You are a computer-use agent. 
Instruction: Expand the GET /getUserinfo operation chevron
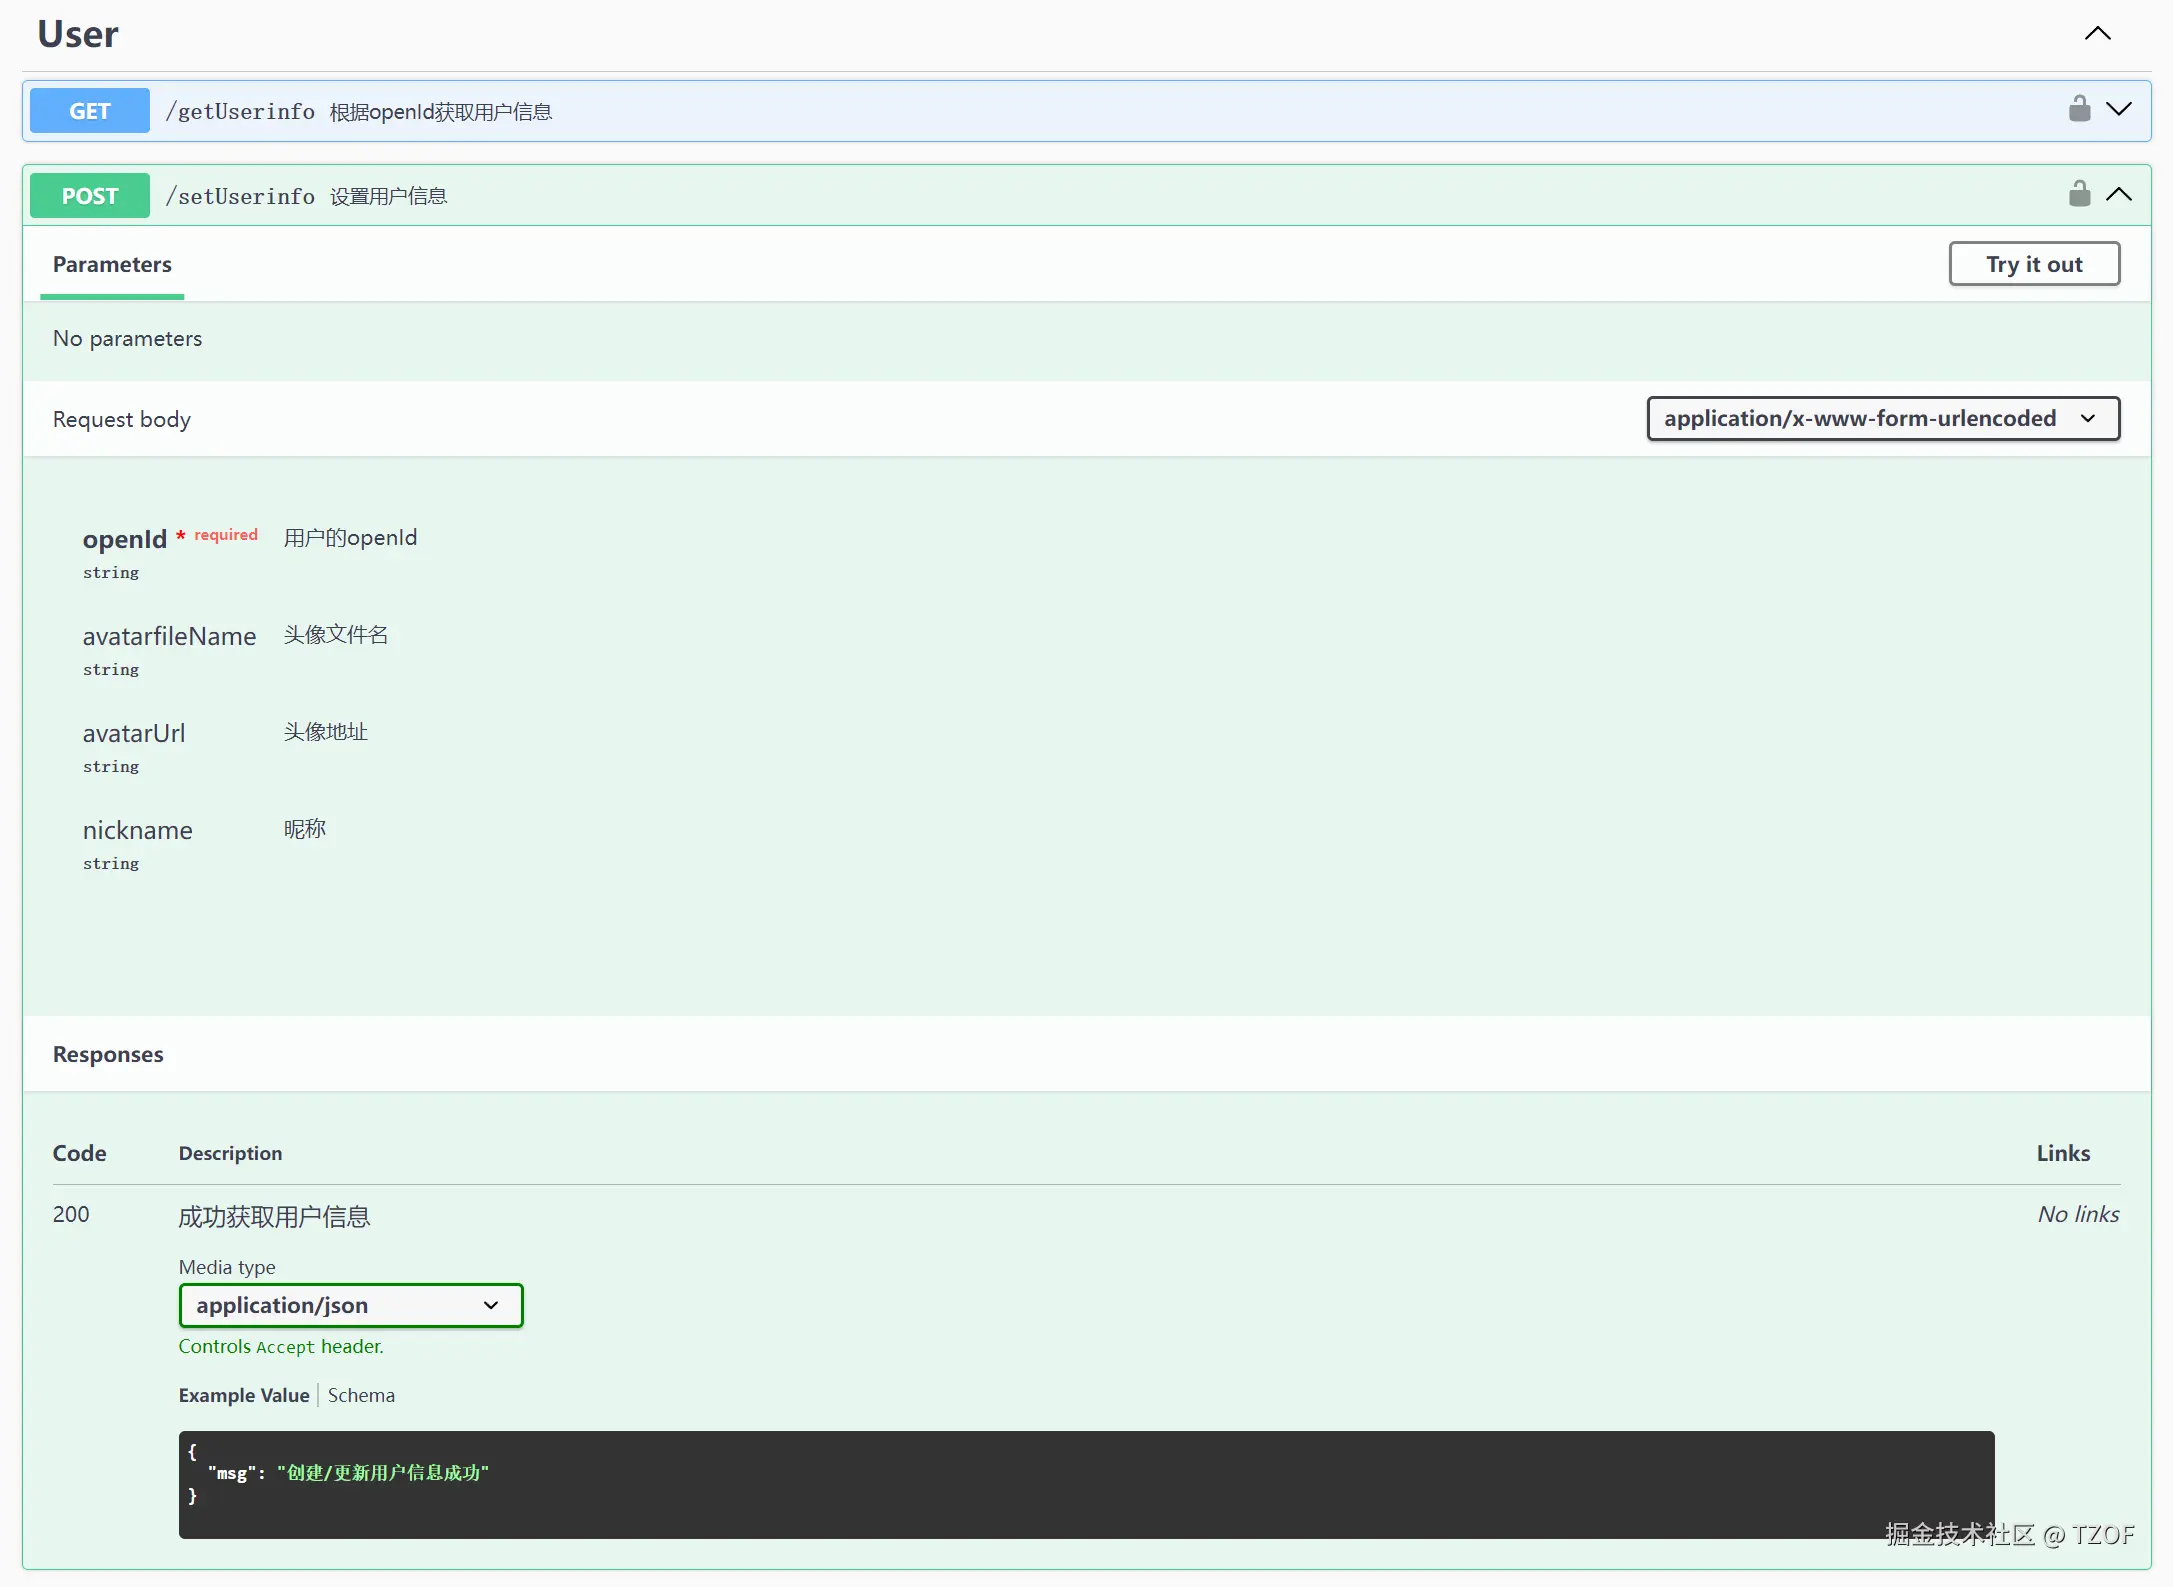point(2118,109)
